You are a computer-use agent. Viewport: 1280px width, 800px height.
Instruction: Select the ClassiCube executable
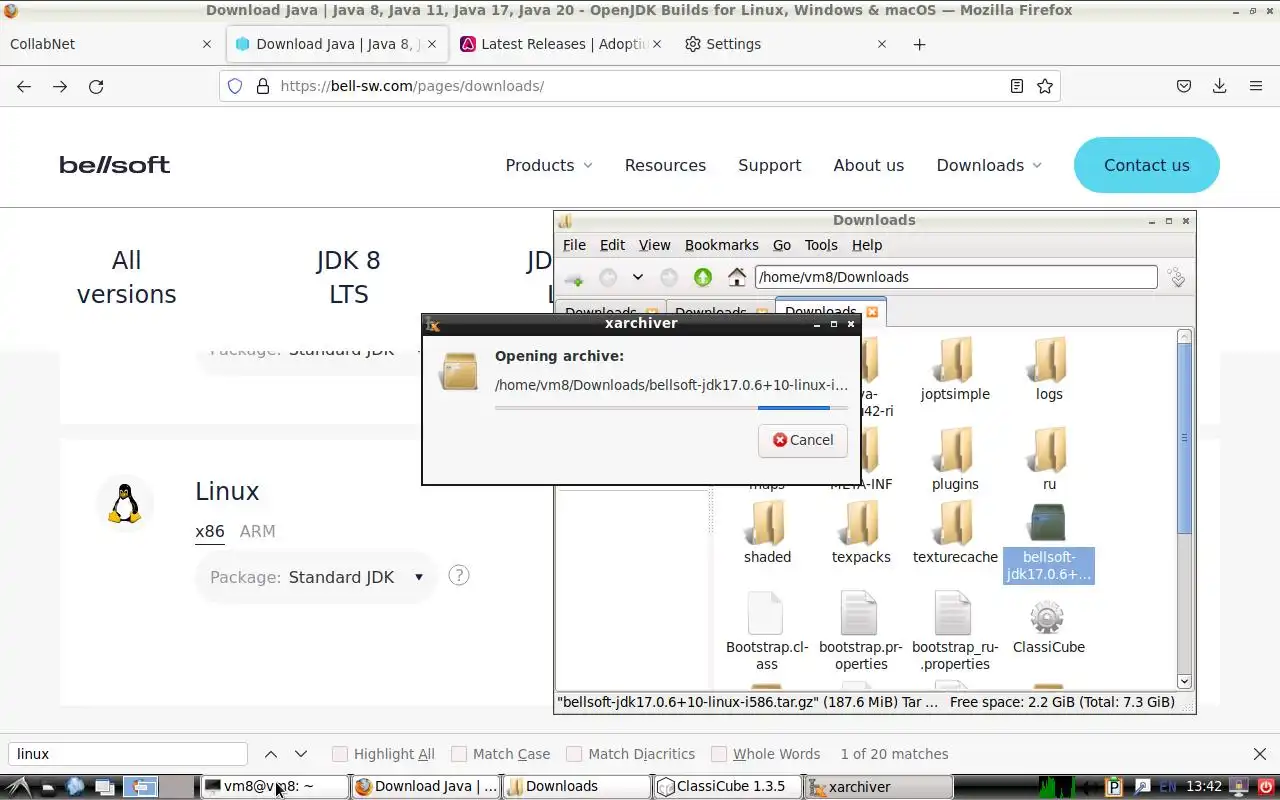1048,627
